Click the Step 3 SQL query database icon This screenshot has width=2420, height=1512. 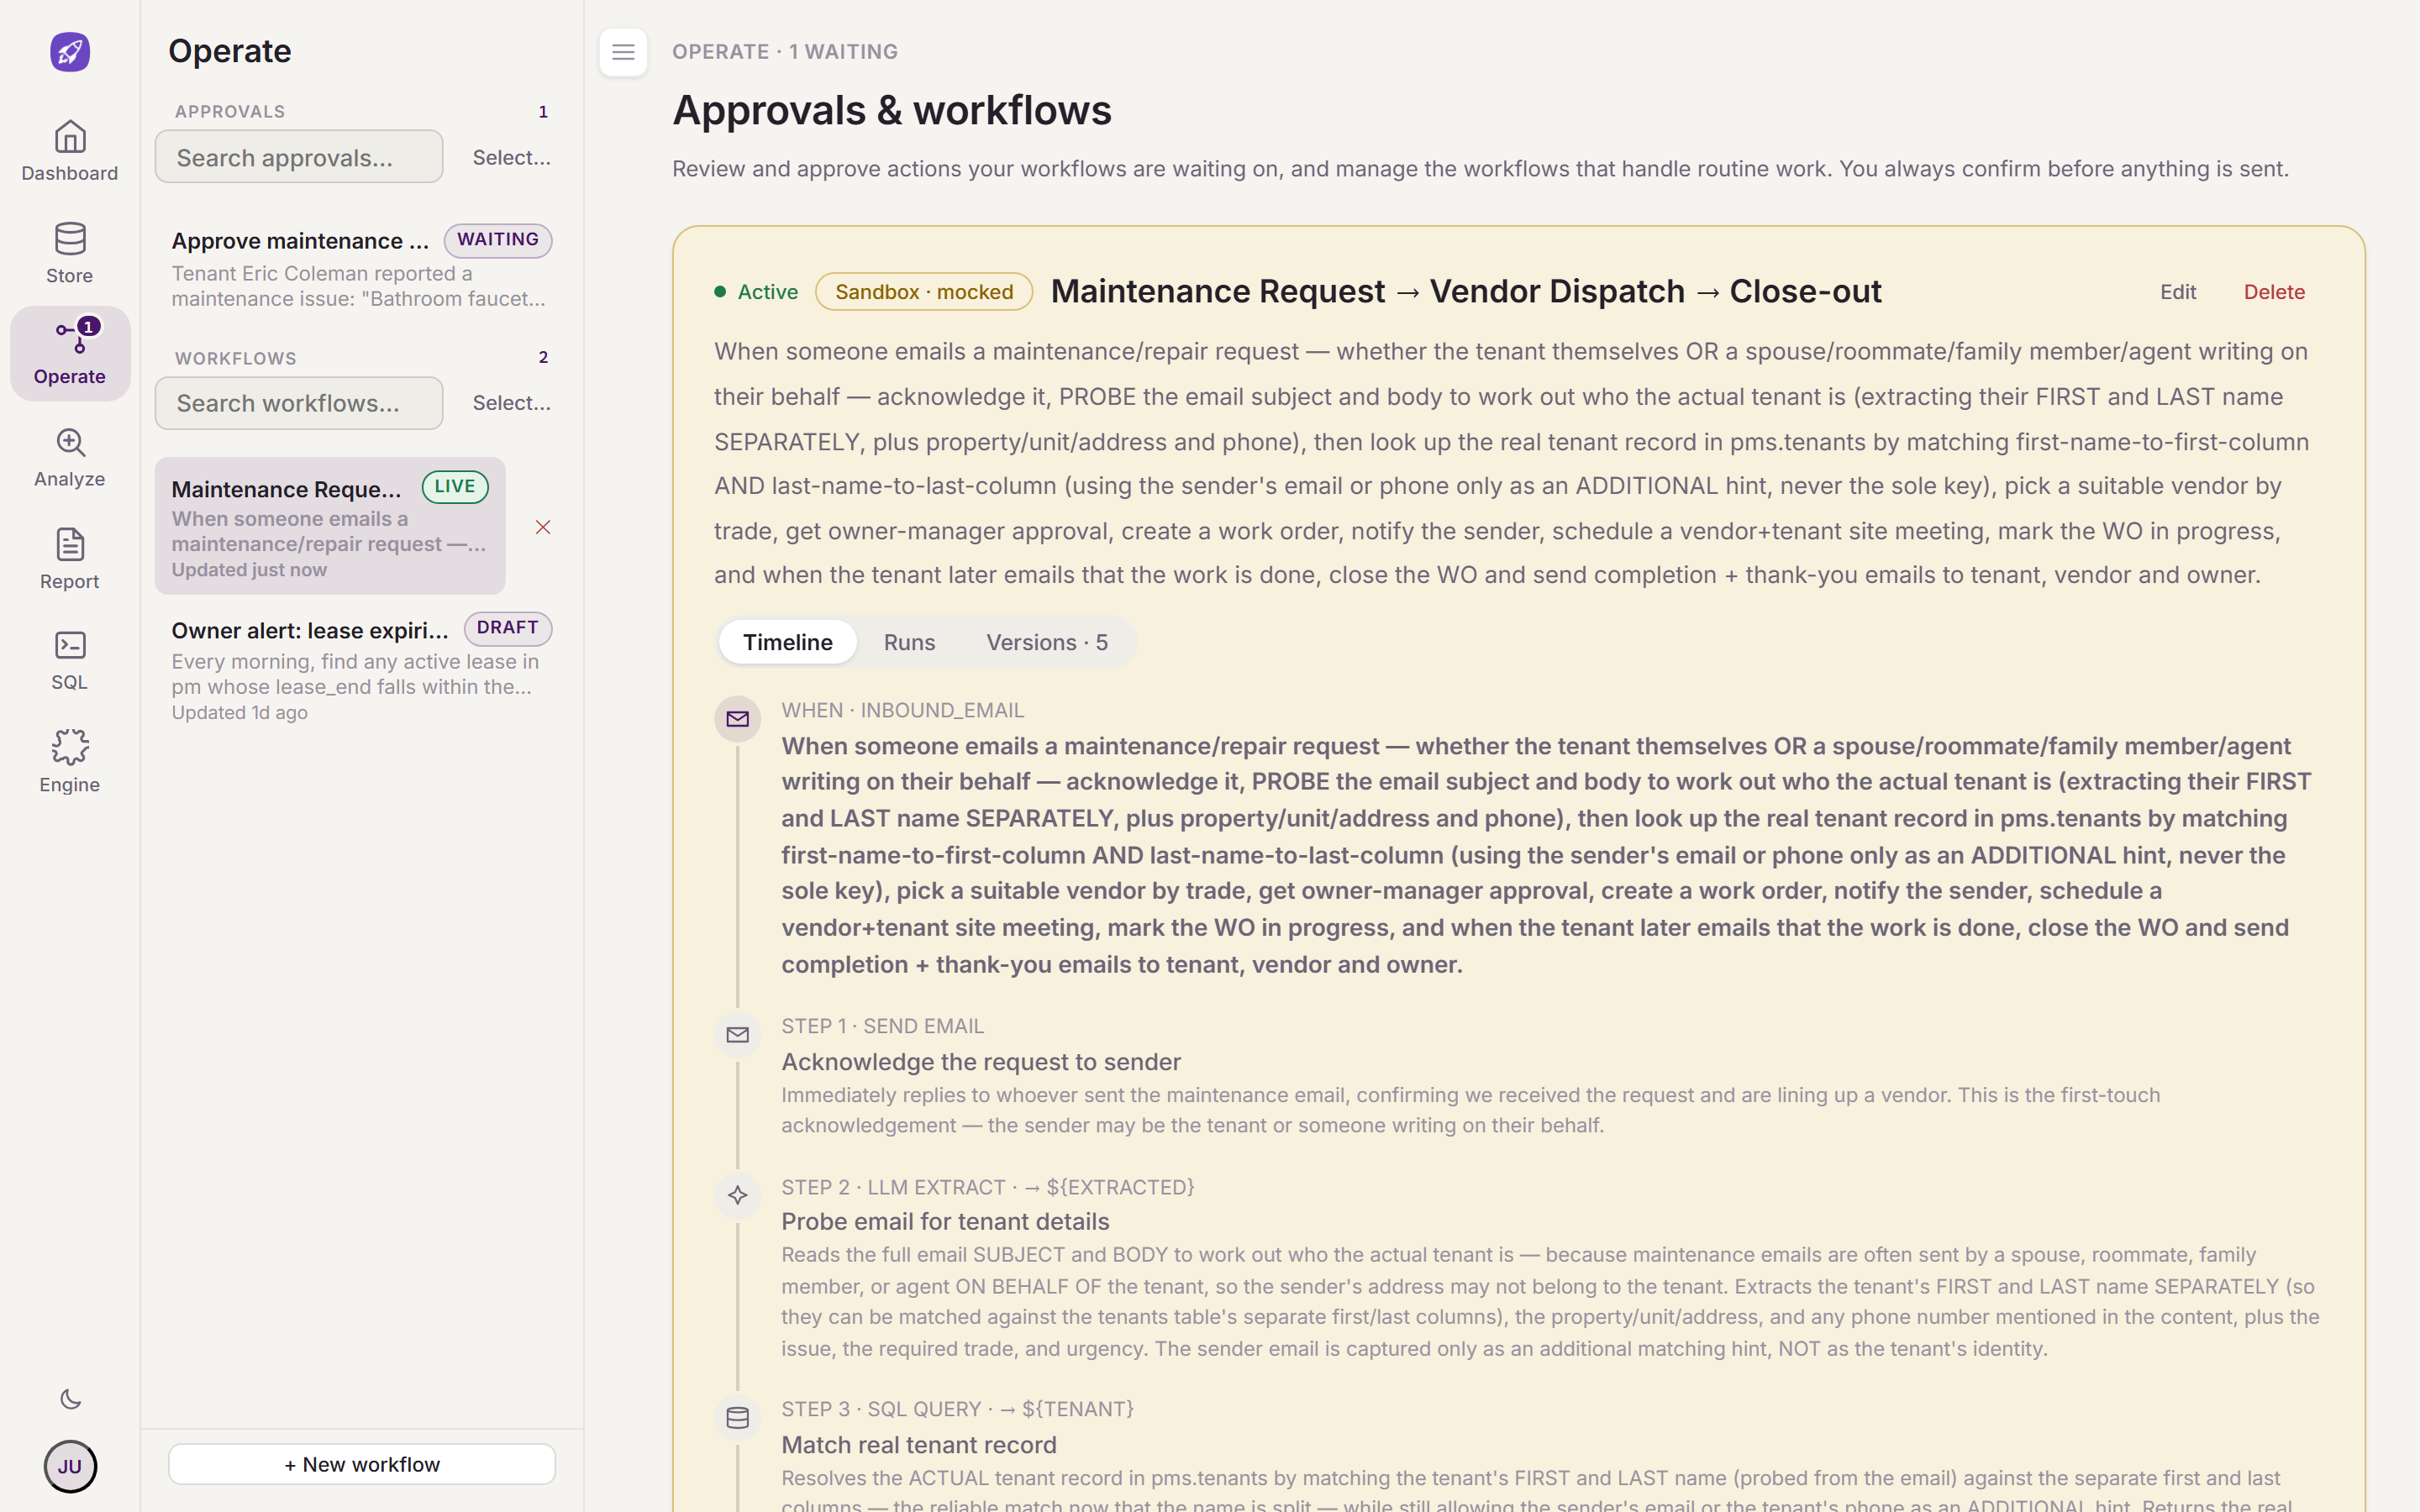(738, 1418)
